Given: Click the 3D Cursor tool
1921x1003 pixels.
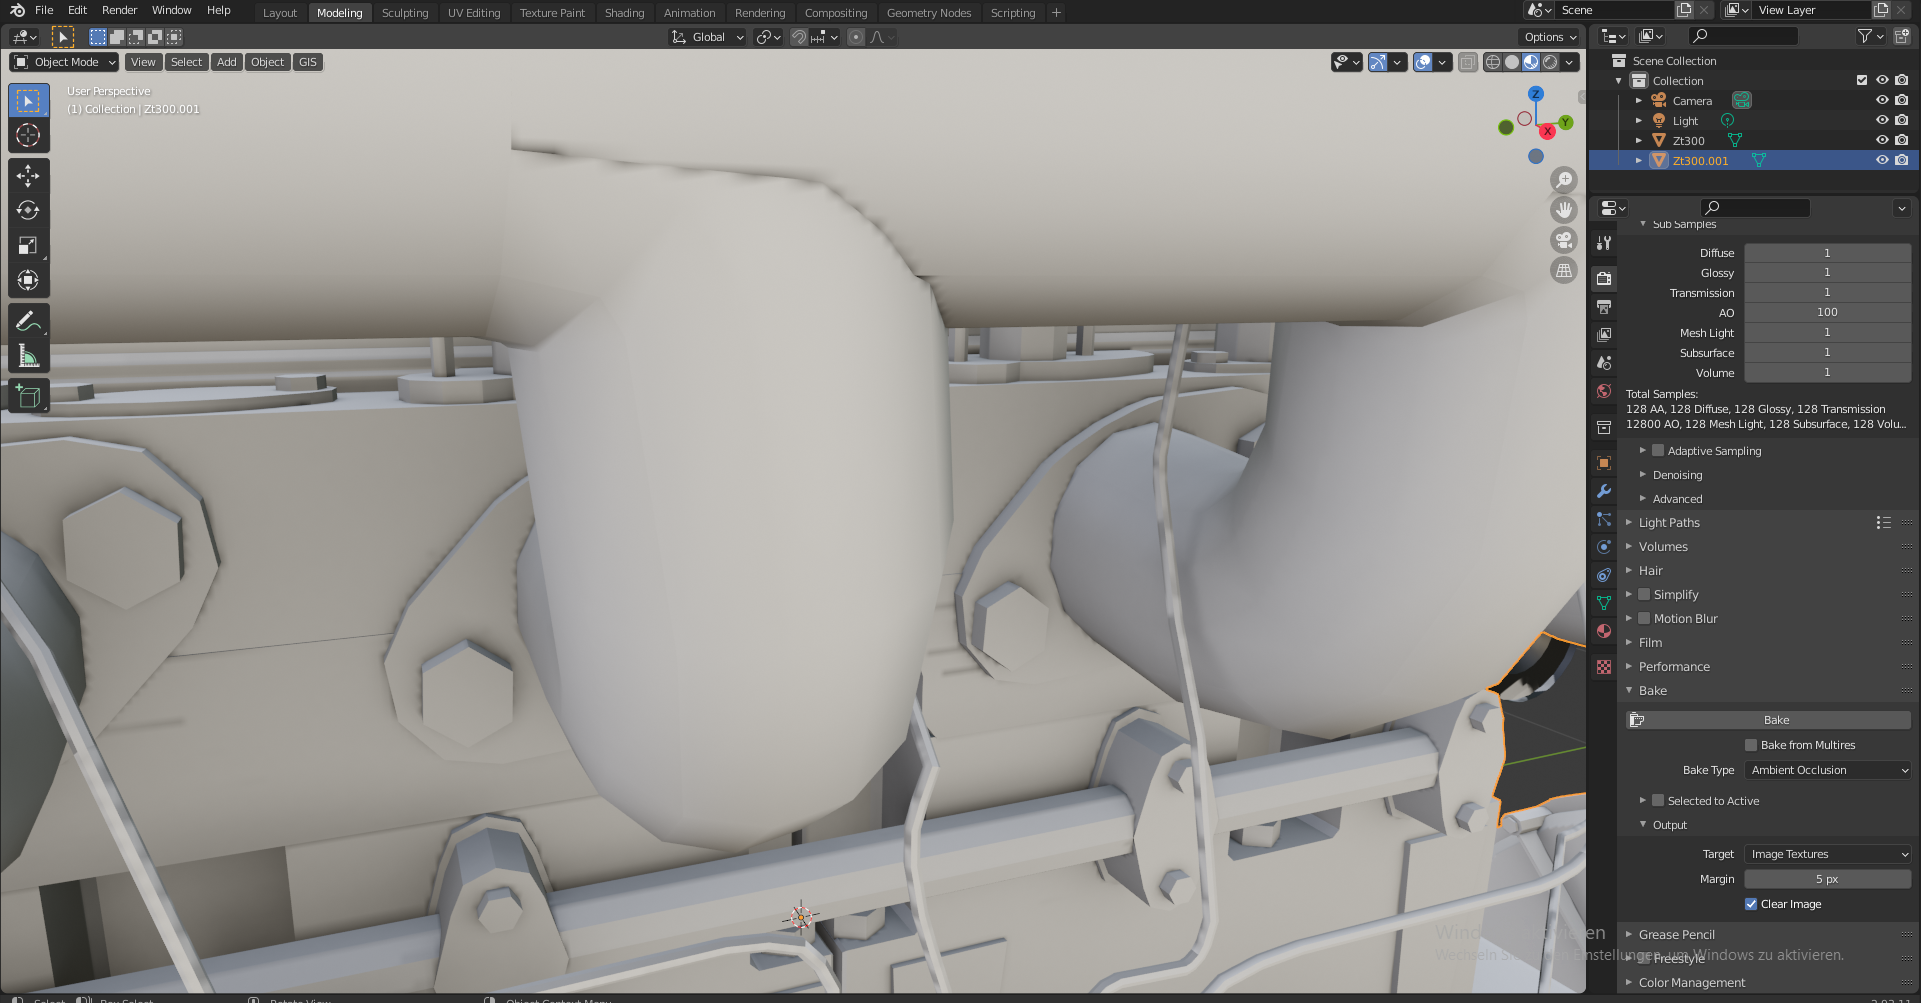Looking at the screenshot, I should [28, 136].
